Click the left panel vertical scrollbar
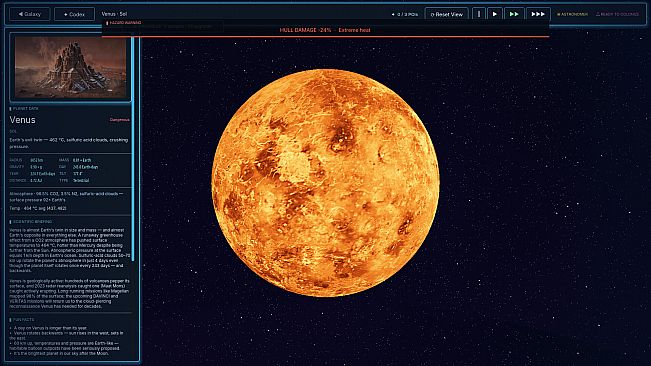Screen dimensions: 651x366 coord(133,148)
